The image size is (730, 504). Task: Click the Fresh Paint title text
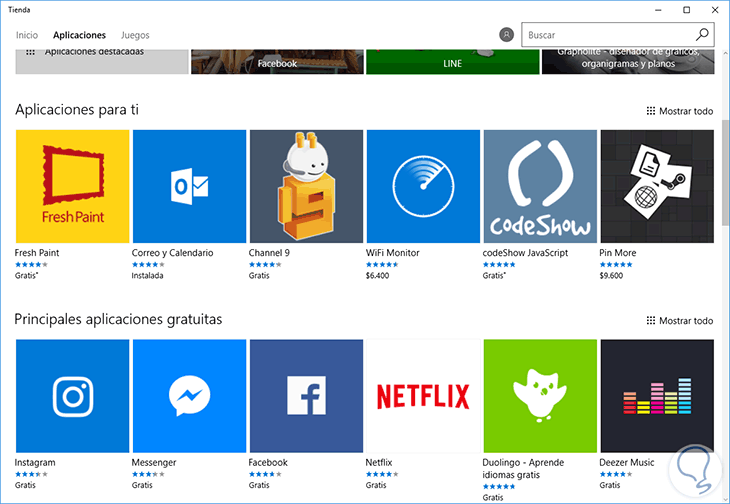[x=37, y=253]
